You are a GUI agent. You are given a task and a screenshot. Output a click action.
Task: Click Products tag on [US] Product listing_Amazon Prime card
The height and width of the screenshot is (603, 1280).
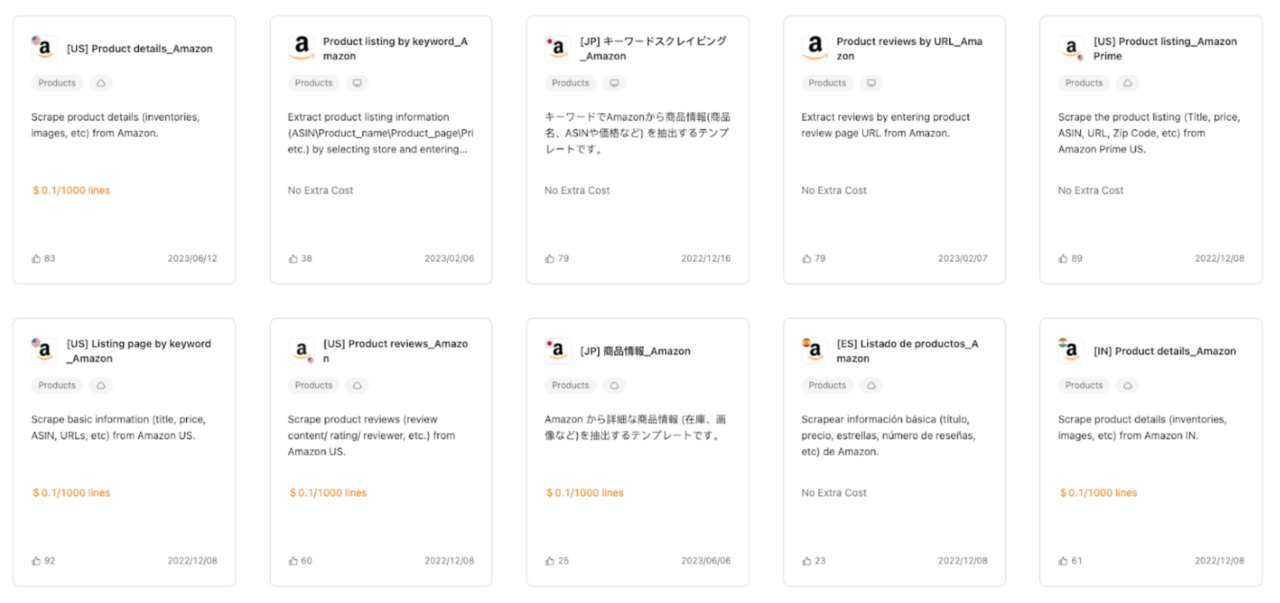coord(1084,83)
